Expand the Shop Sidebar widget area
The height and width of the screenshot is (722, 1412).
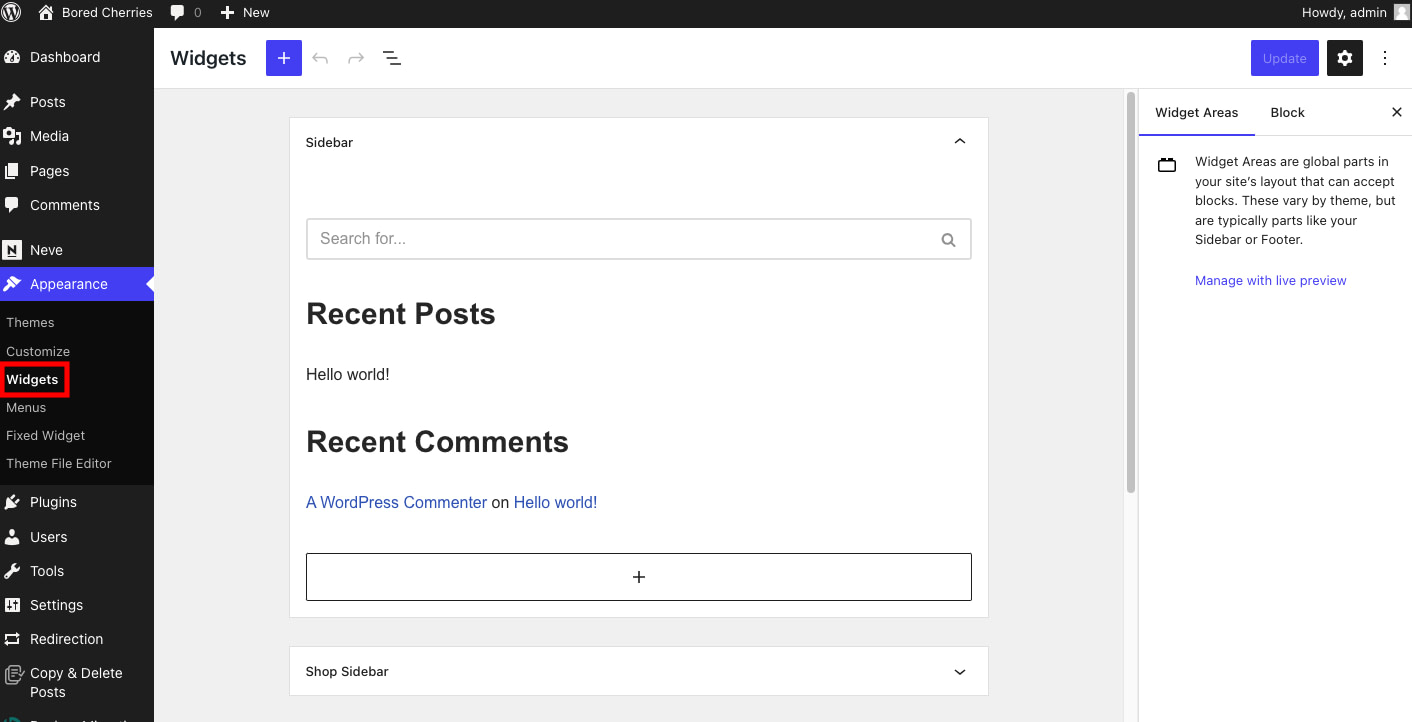(959, 671)
